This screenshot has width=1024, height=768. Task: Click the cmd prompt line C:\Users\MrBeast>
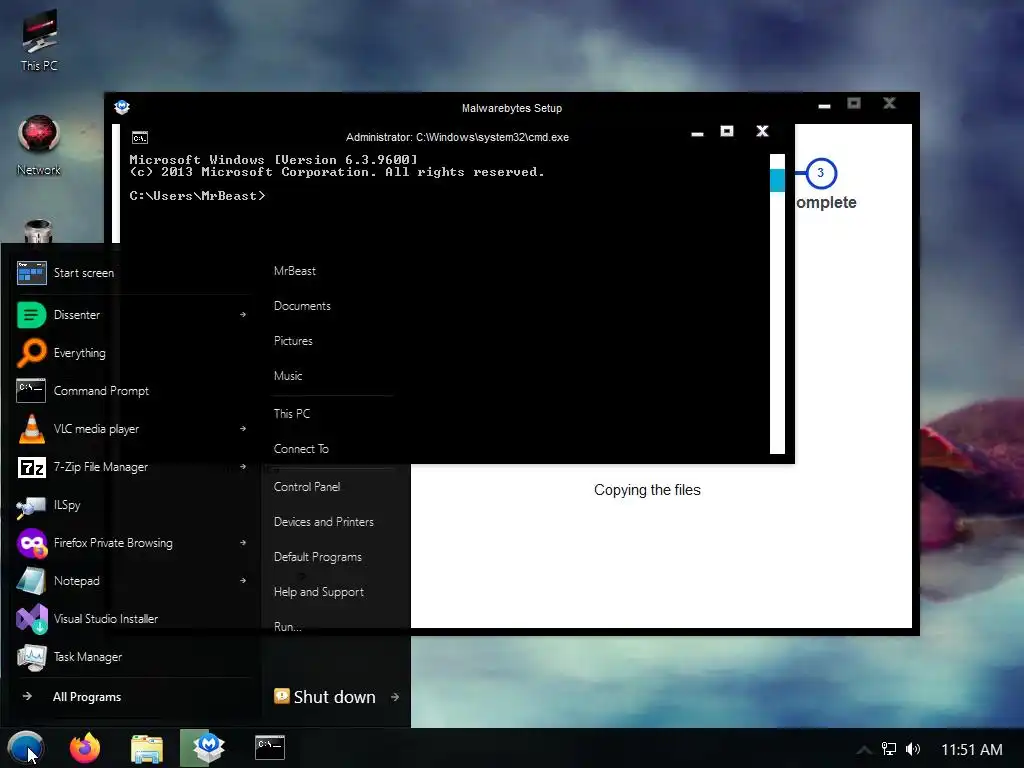(197, 196)
